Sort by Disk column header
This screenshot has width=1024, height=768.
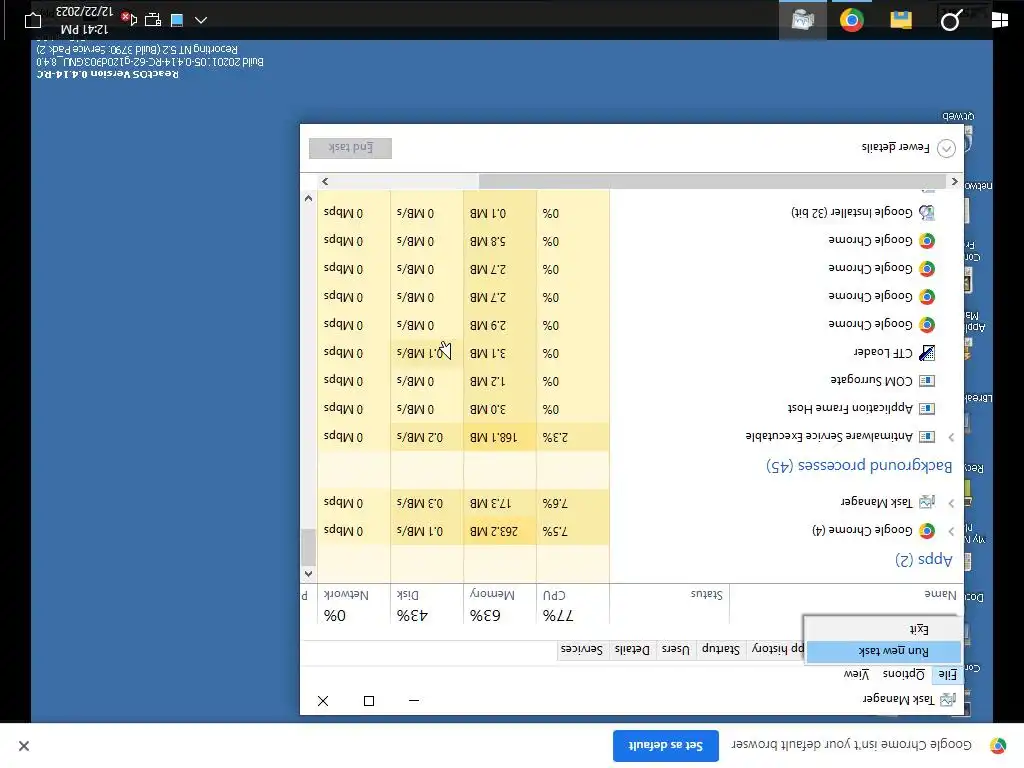point(426,605)
